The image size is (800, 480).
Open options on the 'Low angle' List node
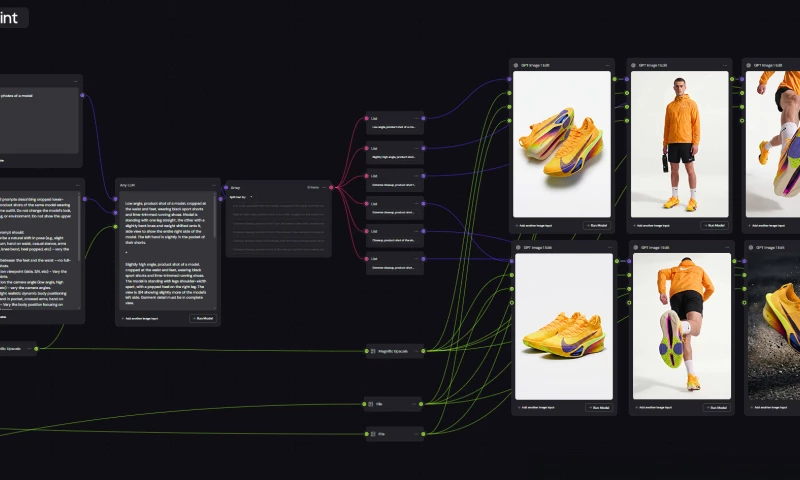click(x=416, y=118)
